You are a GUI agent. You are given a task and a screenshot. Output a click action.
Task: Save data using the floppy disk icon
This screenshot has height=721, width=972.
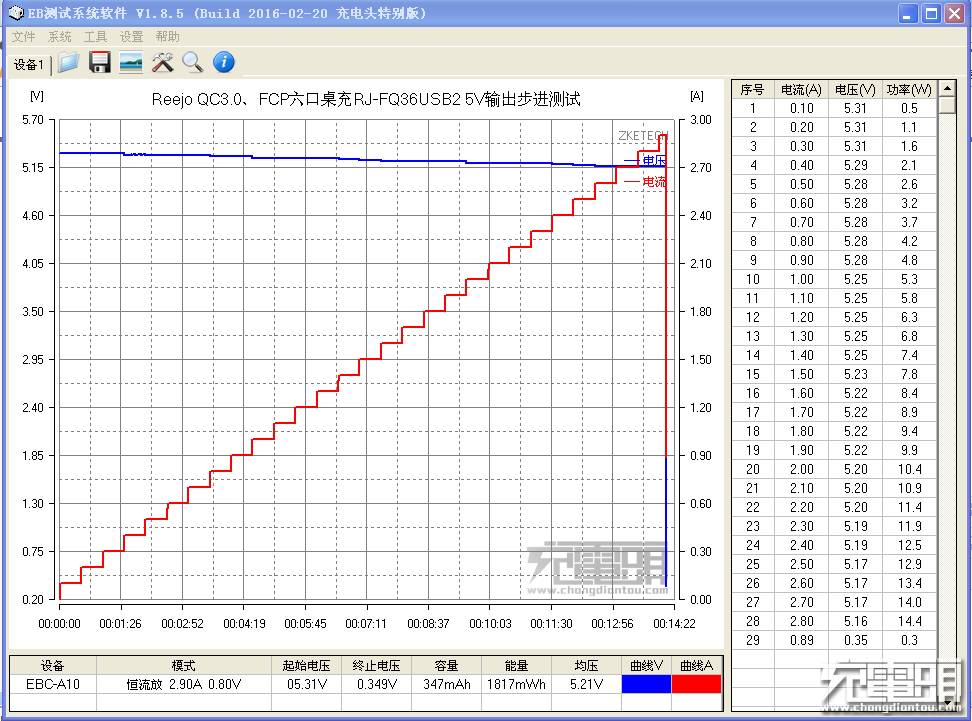tap(100, 63)
